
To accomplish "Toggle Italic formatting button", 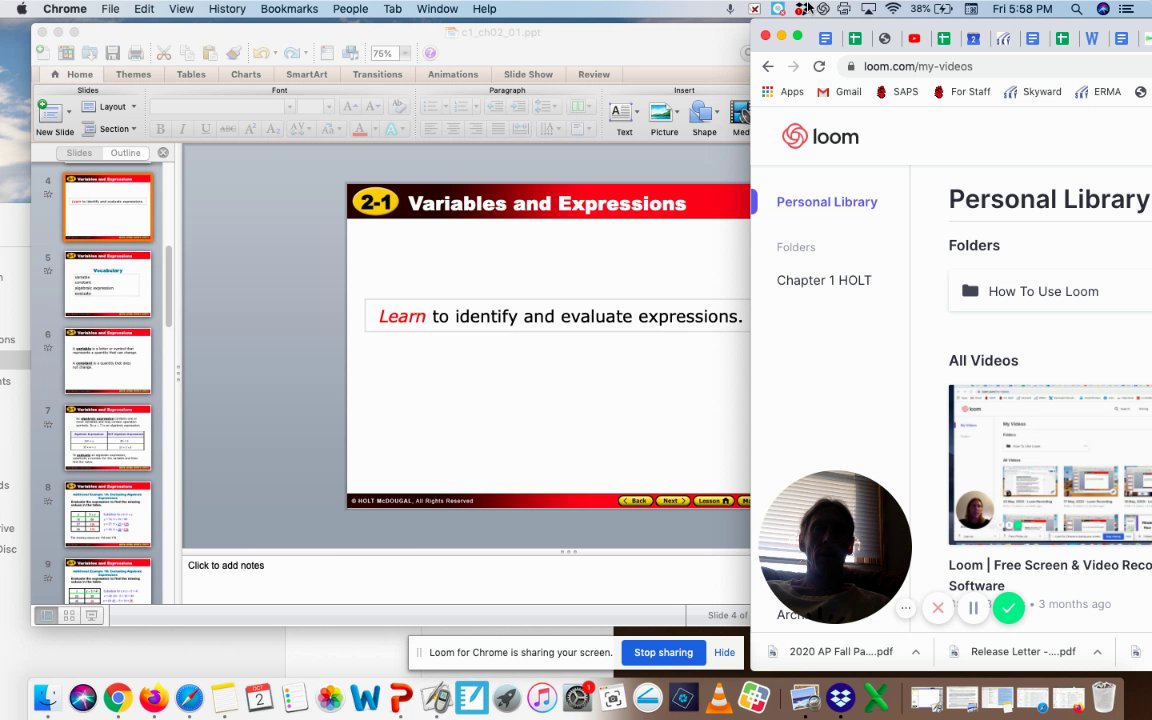I will pos(182,129).
